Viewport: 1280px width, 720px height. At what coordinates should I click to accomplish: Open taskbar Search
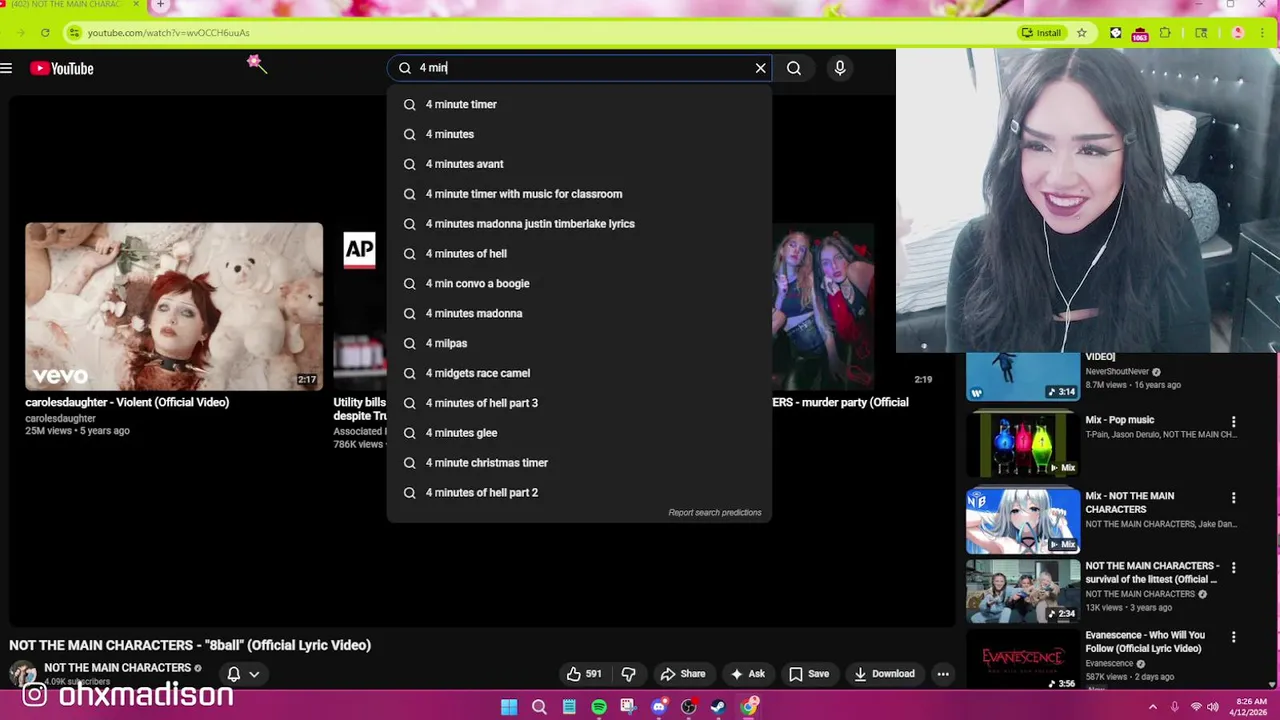point(539,707)
